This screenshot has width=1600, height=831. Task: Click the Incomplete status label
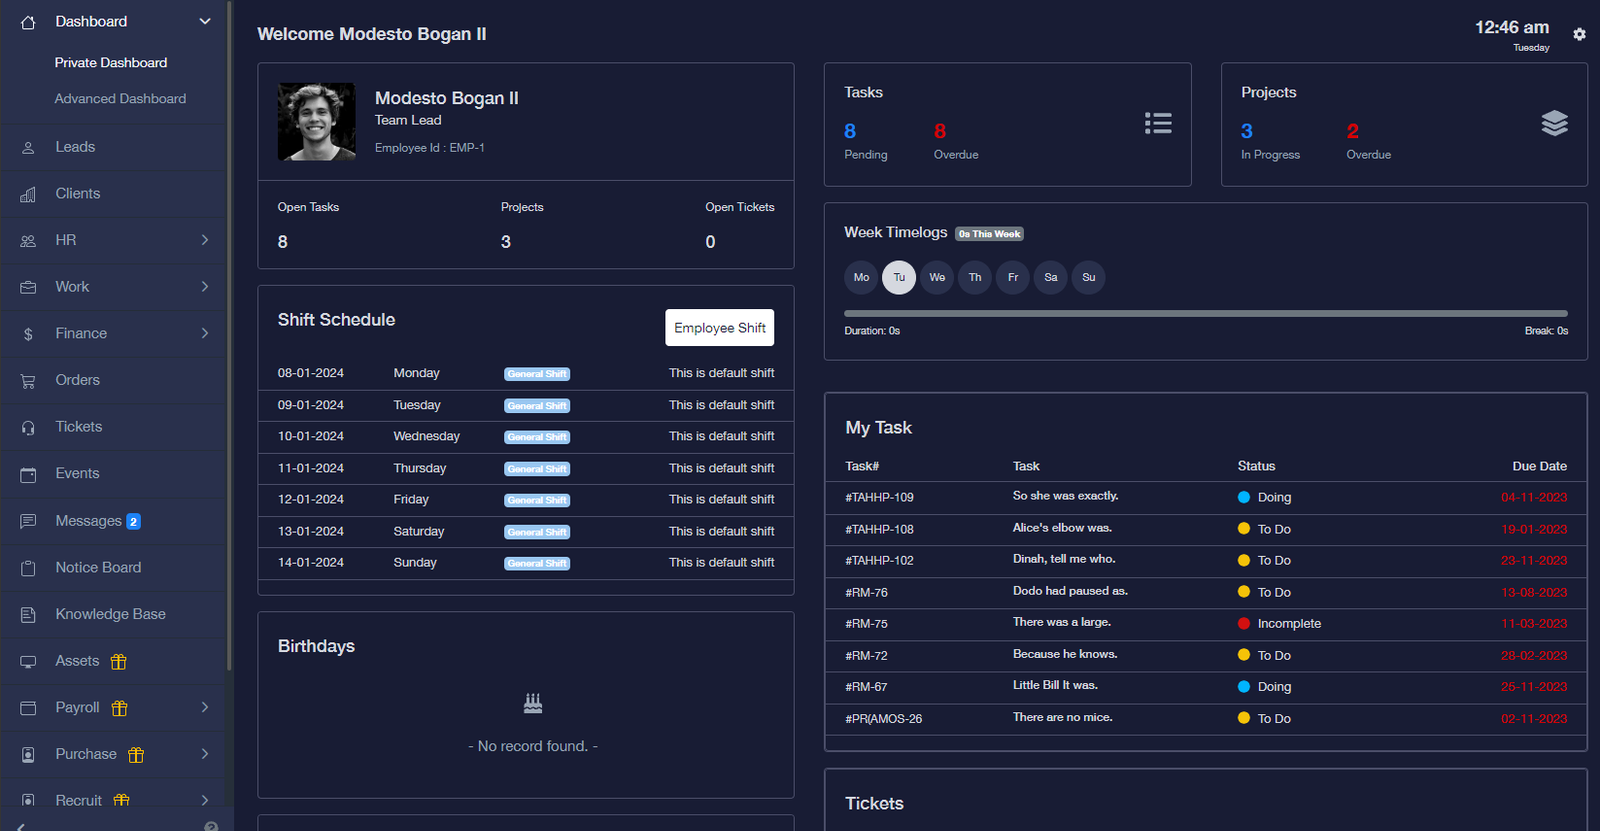tap(1289, 623)
